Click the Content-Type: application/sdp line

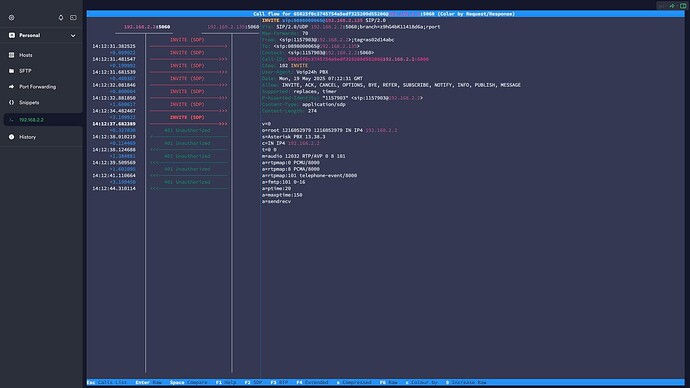coord(304,104)
